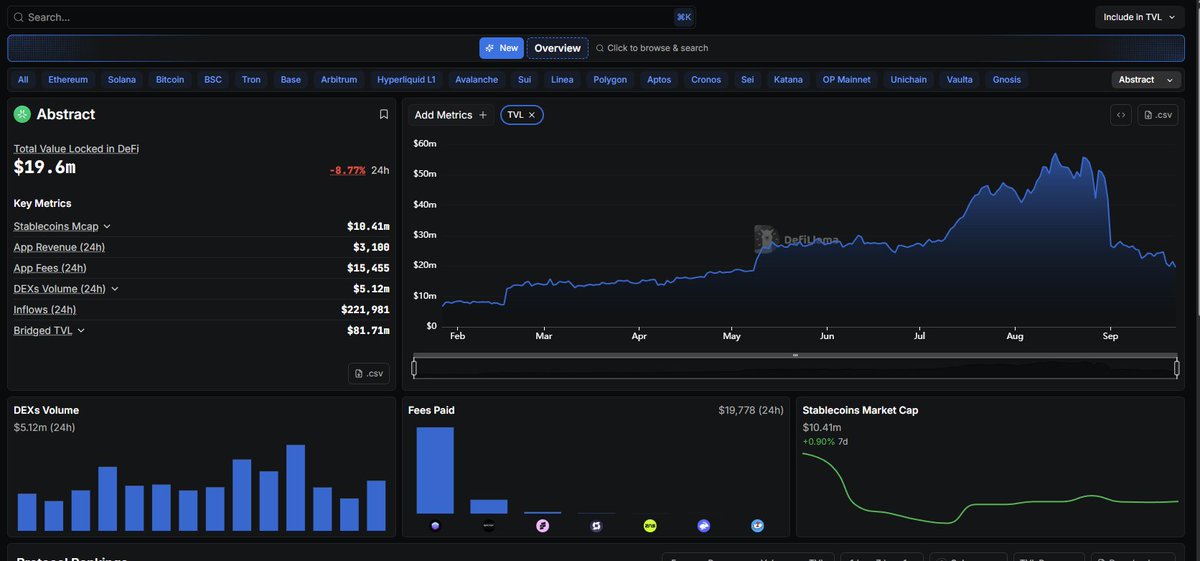Click the blue cloud protocol icon under Fees Paid

(x=704, y=525)
